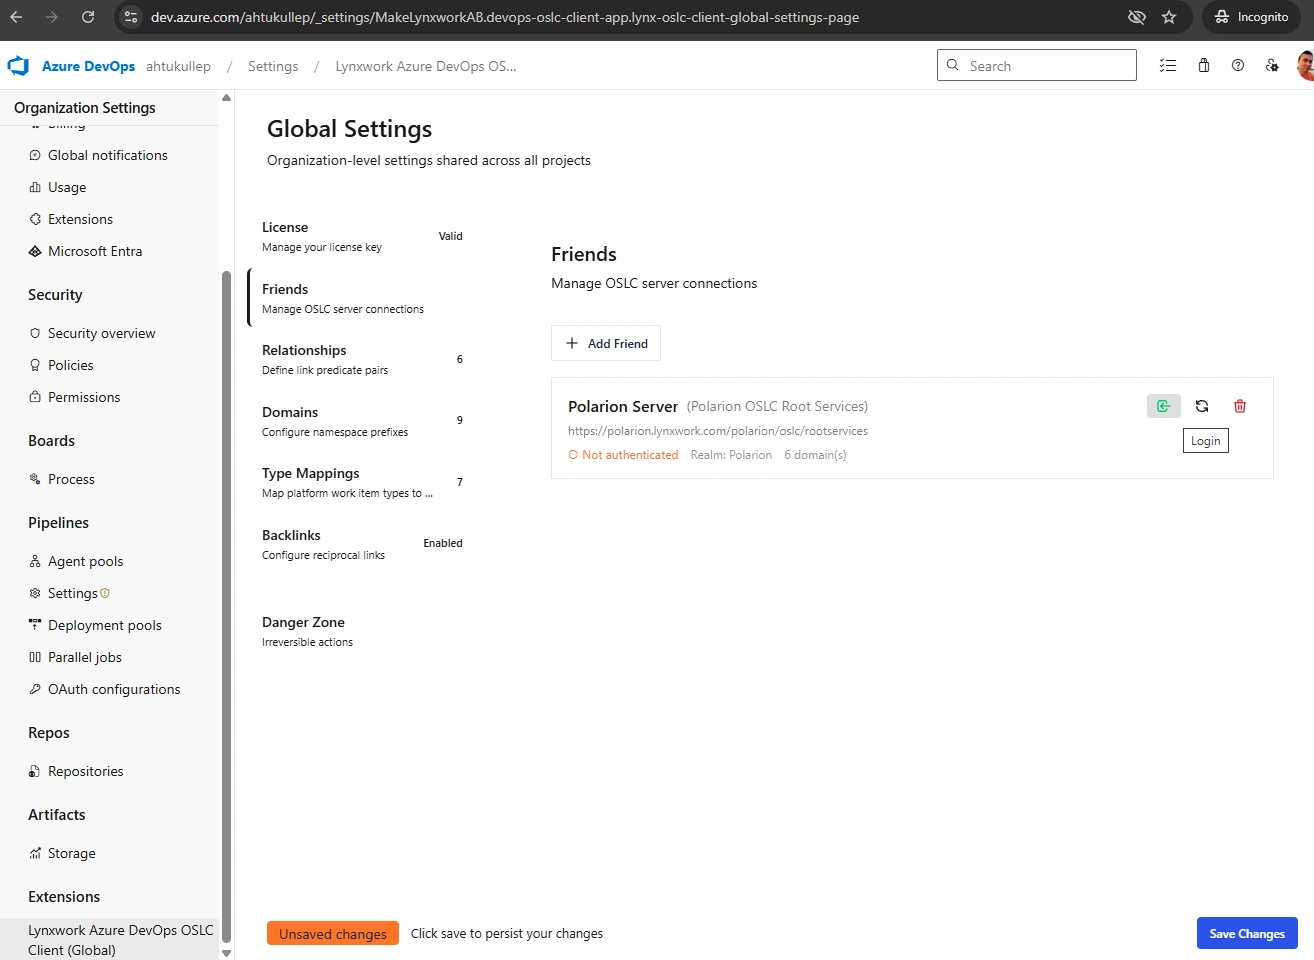This screenshot has height=960, width=1314.
Task: Open the Backlinks section
Action: (x=361, y=544)
